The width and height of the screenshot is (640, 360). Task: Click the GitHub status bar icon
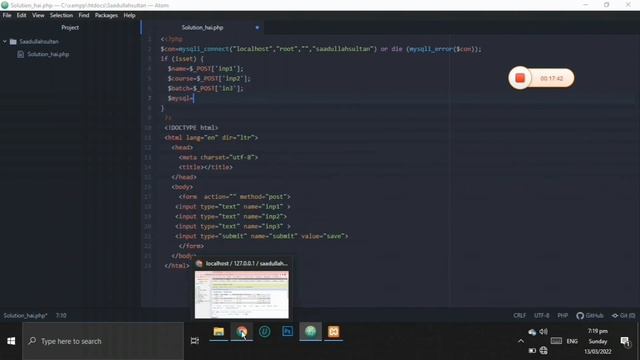(x=590, y=316)
